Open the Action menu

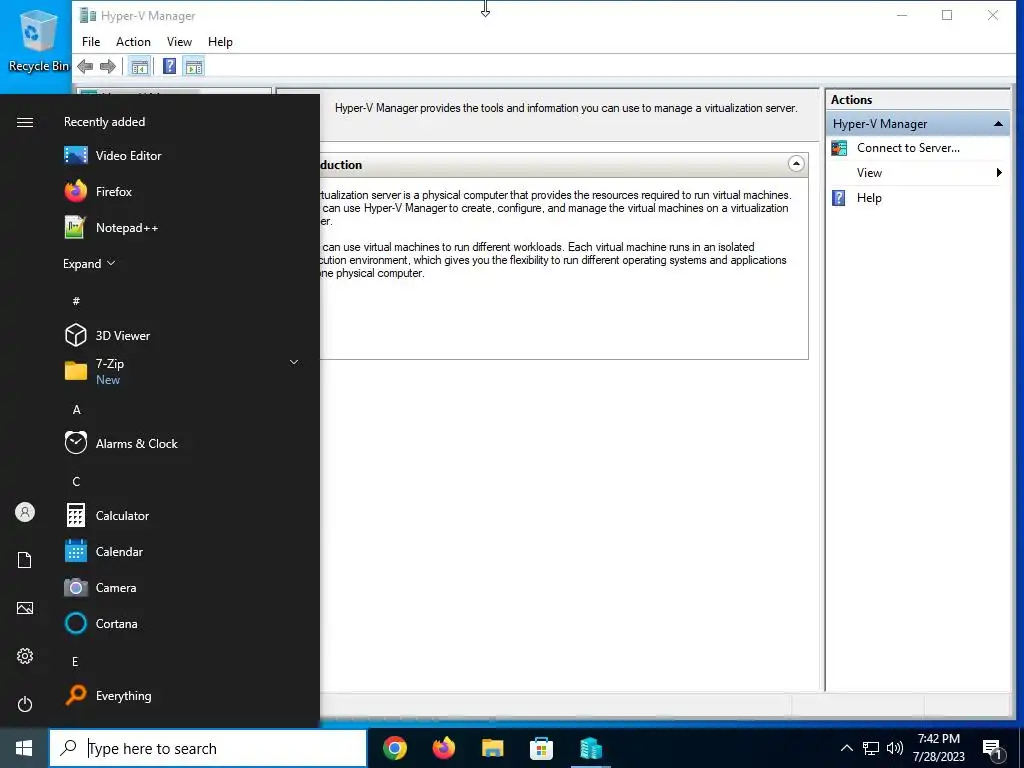133,42
